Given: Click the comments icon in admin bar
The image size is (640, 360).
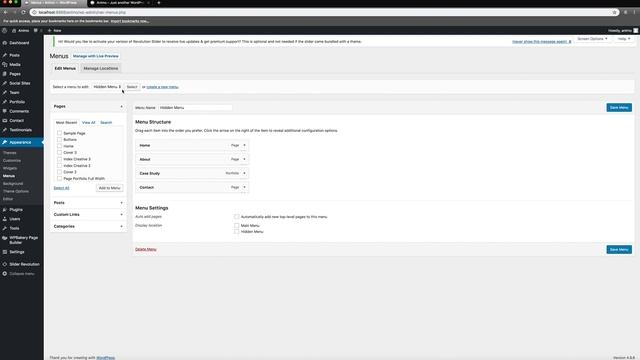Looking at the screenshot, I should click(x=36, y=31).
